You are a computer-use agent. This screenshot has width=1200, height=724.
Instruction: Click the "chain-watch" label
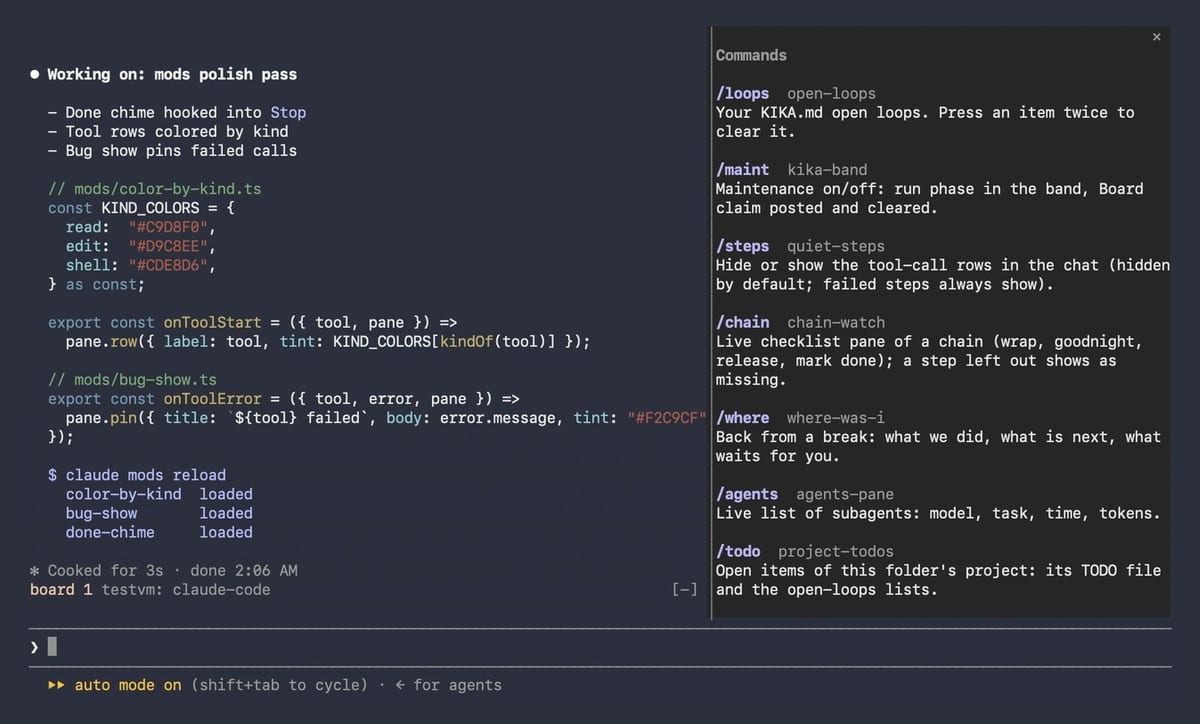click(836, 322)
